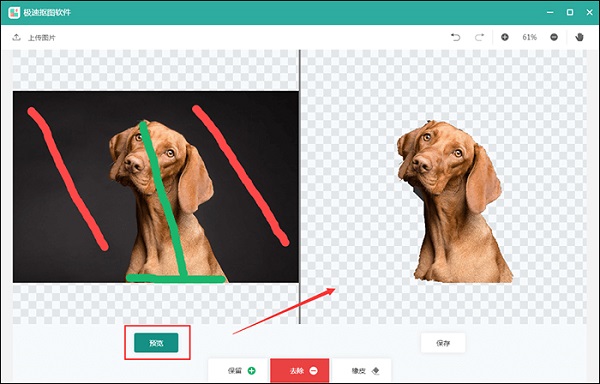
Task: Zoom out with the minus icon
Action: [x=554, y=37]
